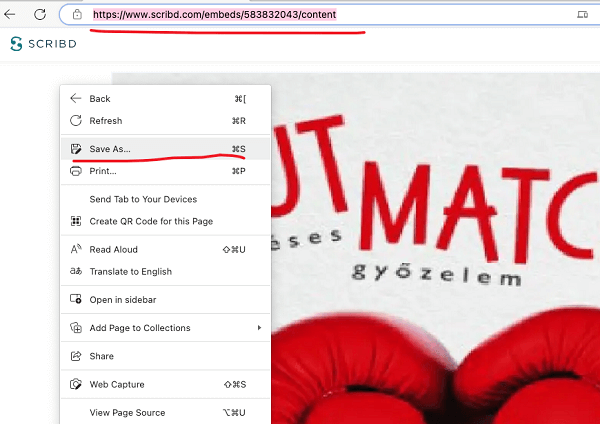Screen dimensions: 600x424
Task: Click the Save As disk icon
Action: click(x=76, y=149)
